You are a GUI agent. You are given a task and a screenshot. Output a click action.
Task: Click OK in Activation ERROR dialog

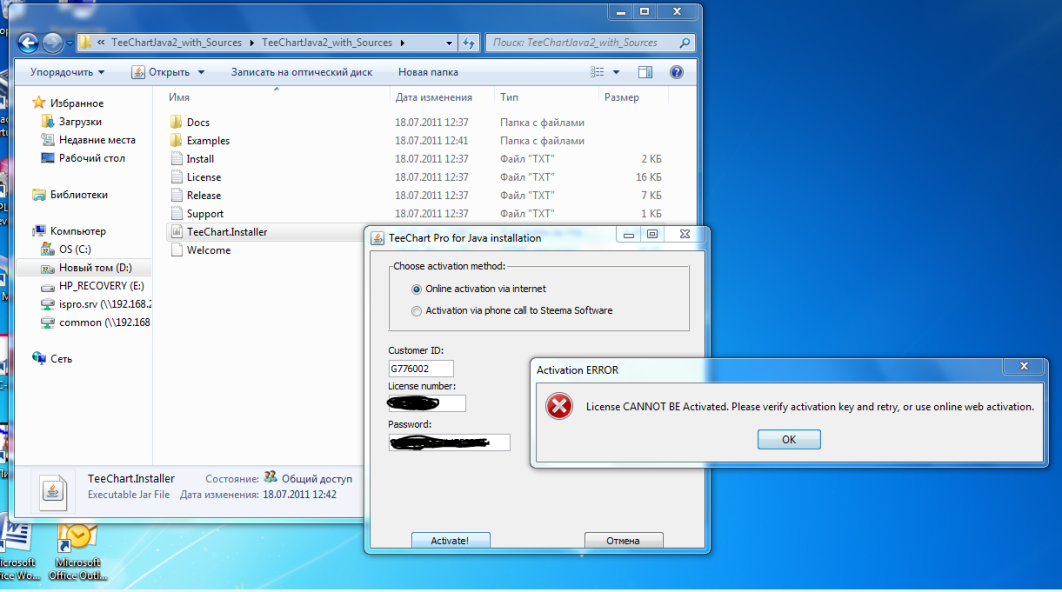tap(788, 440)
